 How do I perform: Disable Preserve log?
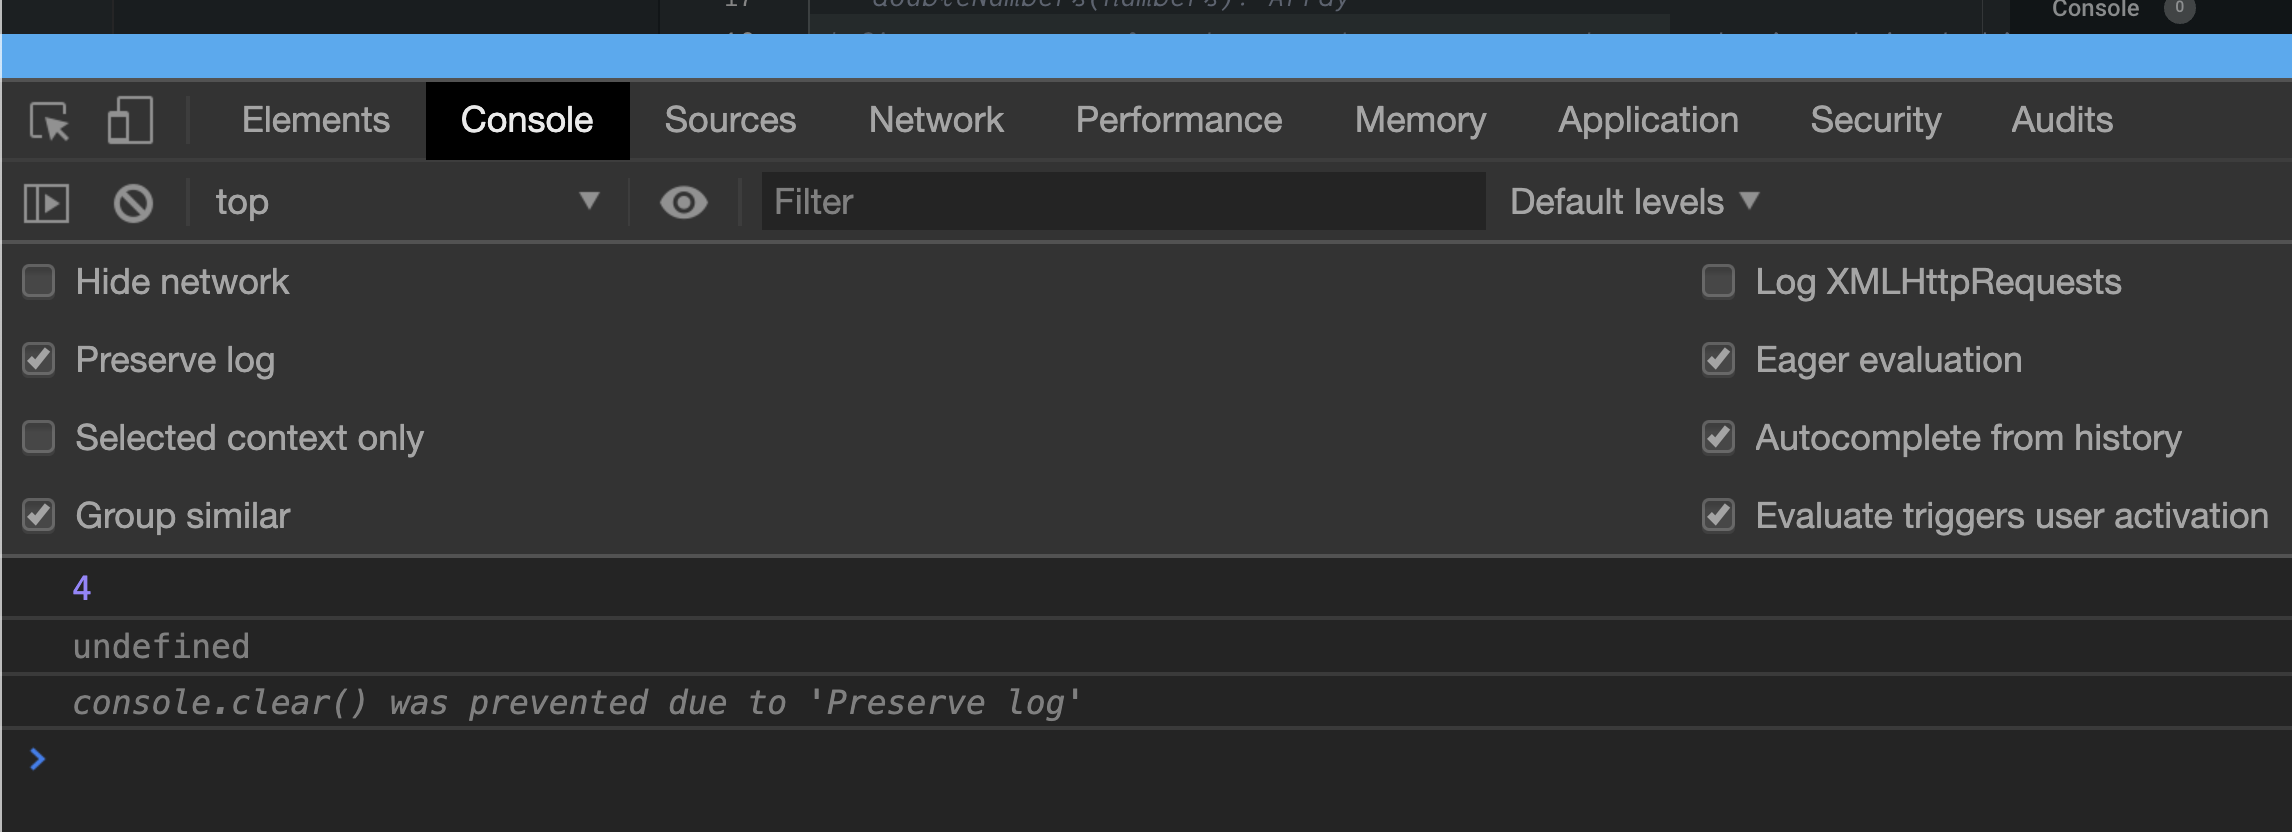[x=37, y=359]
